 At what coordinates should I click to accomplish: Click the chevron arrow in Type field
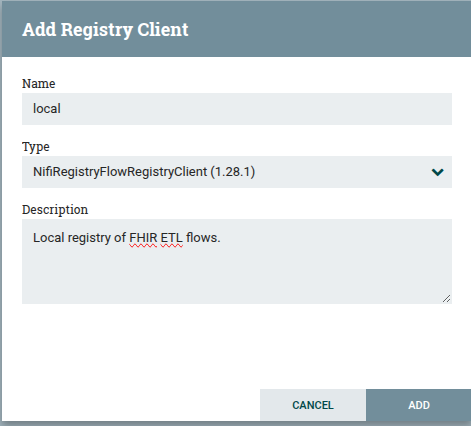(x=437, y=172)
